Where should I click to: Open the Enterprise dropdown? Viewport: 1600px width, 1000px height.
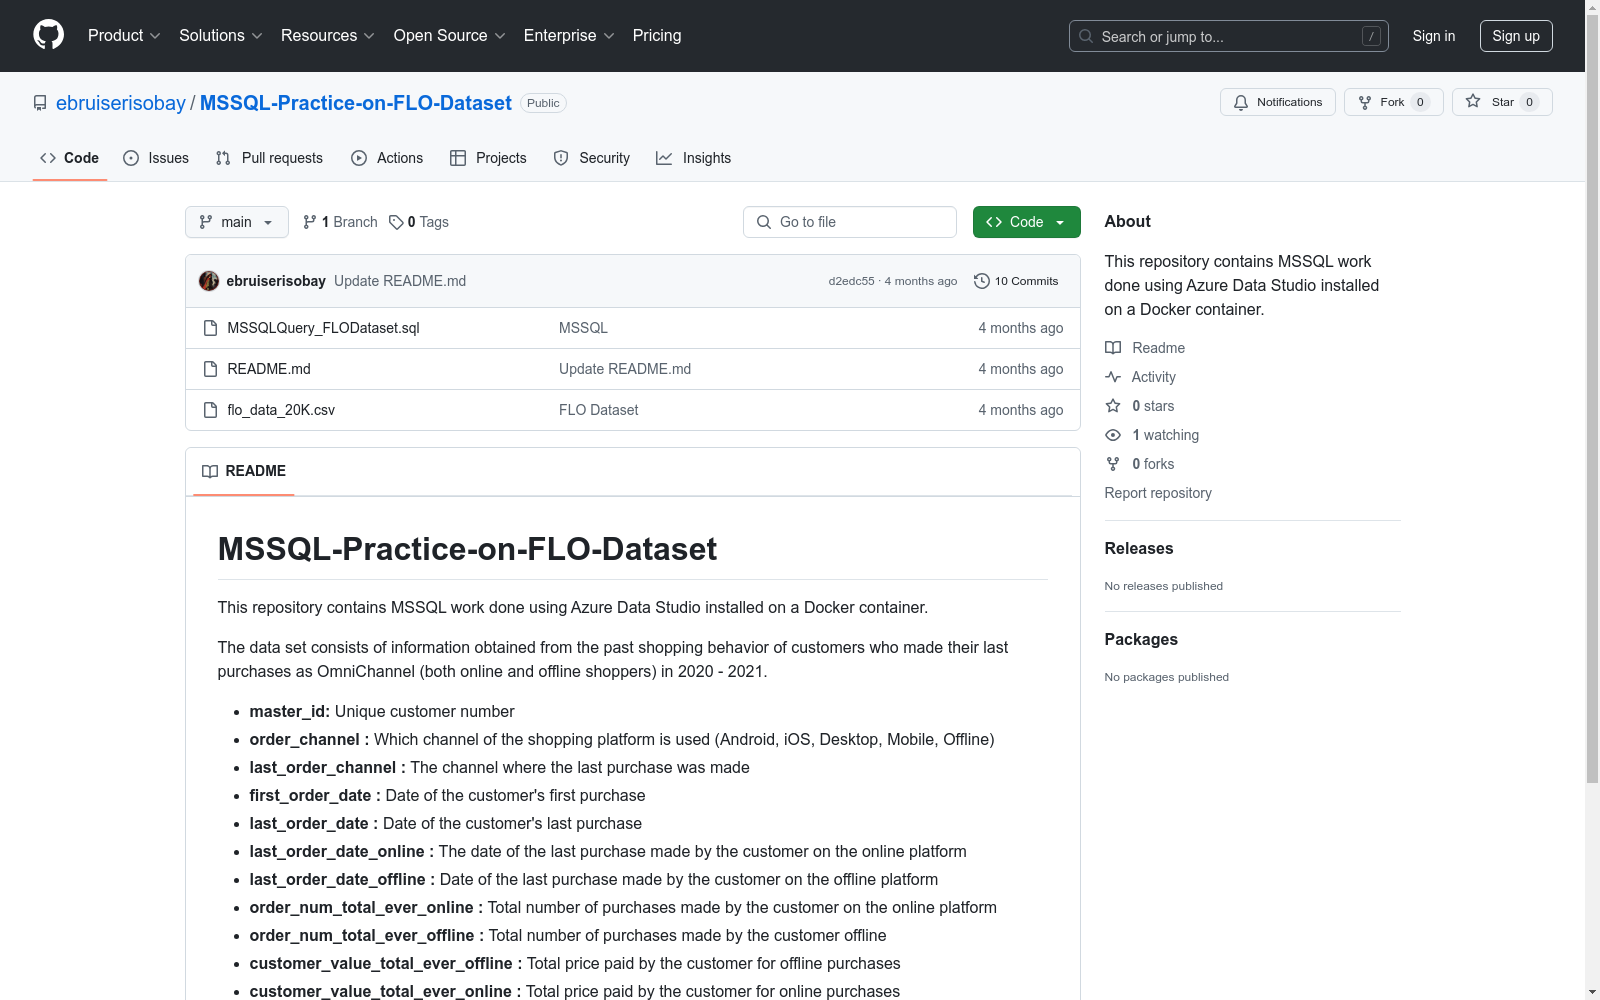point(569,35)
